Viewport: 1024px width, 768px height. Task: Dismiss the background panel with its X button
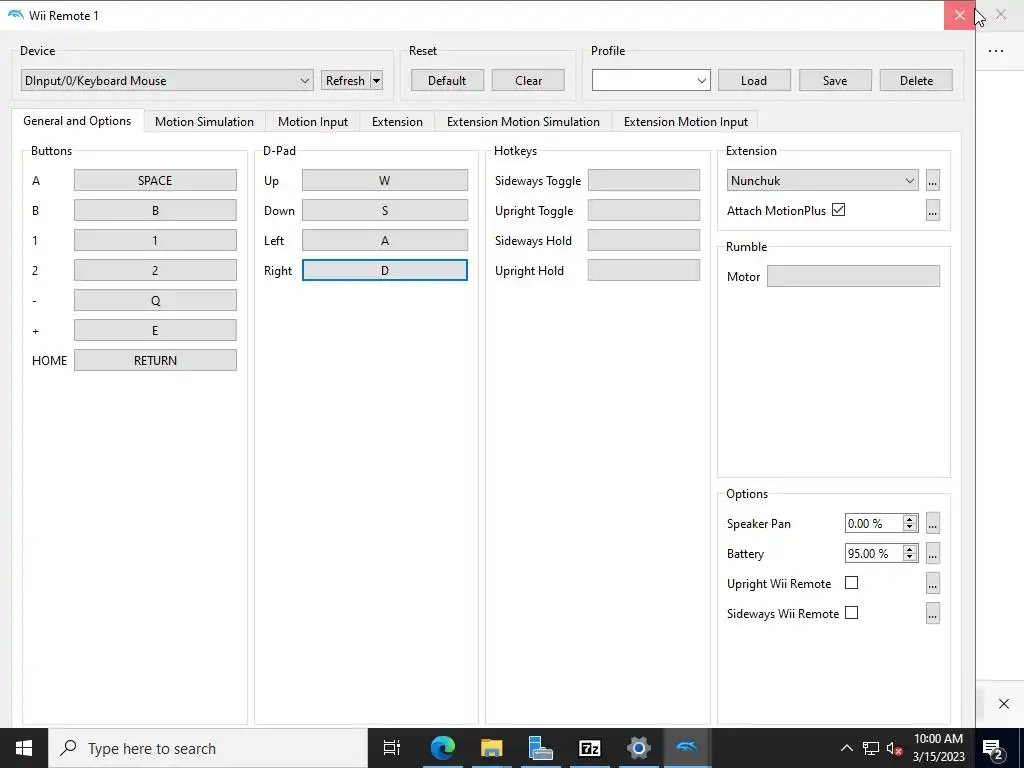(1004, 703)
